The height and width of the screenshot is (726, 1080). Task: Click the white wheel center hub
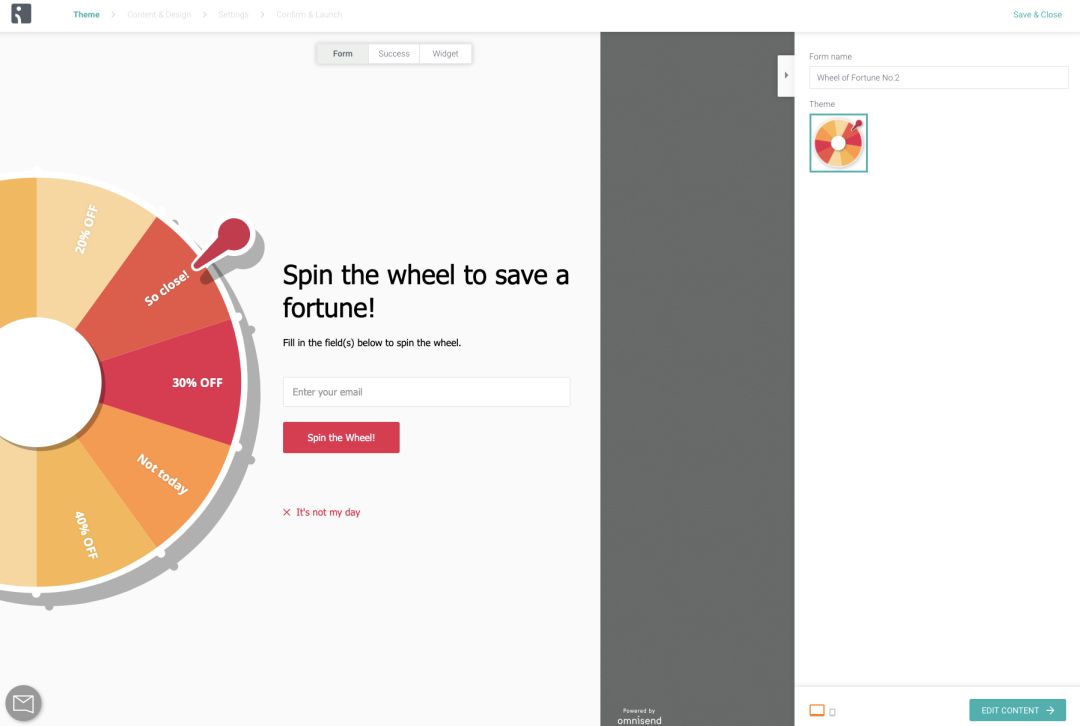coord(45,382)
